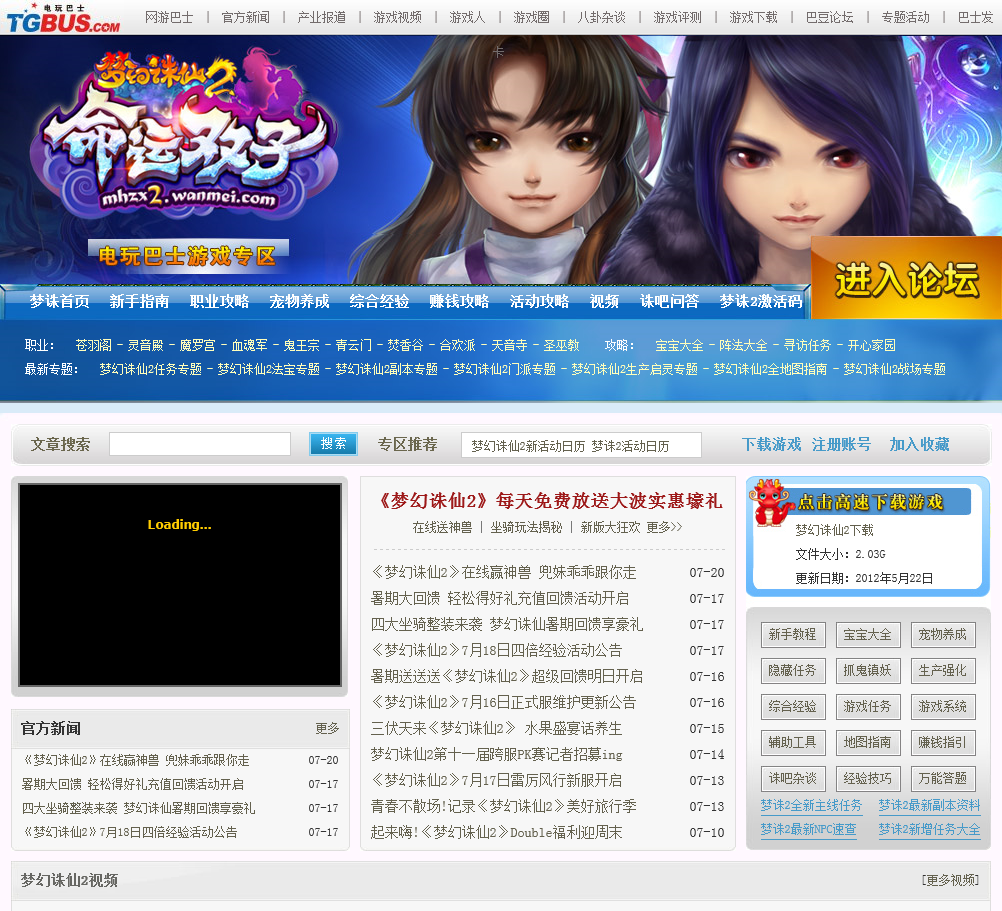Click the 地图指南 button
The image size is (1002, 911).
coord(867,742)
